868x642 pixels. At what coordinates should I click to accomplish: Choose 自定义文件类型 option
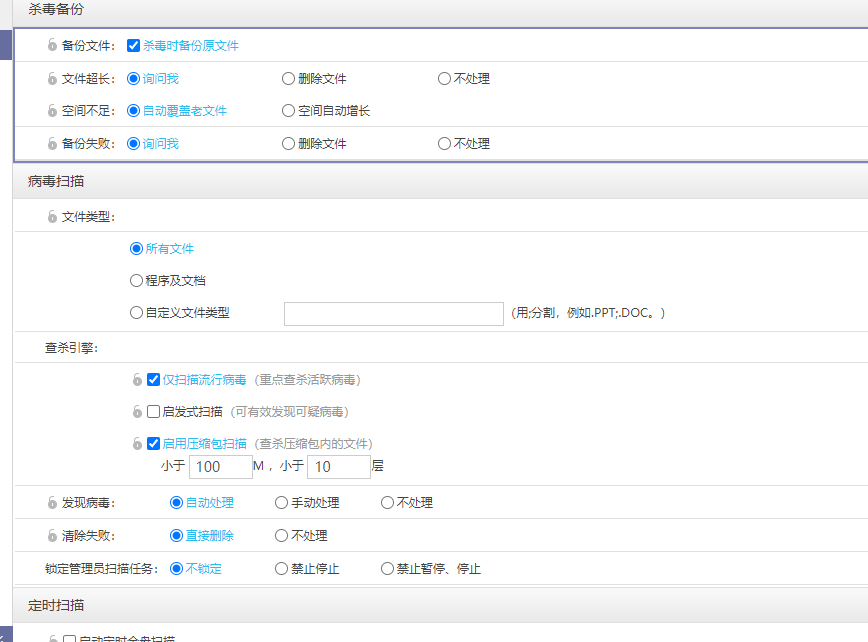pyautogui.click(x=136, y=313)
